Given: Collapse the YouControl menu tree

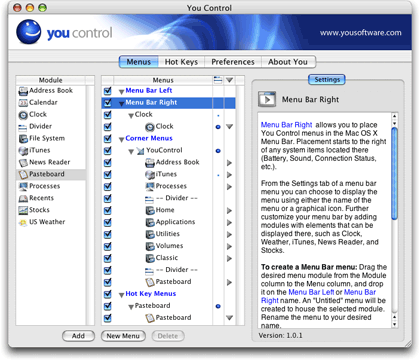Looking at the screenshot, I should 131,151.
